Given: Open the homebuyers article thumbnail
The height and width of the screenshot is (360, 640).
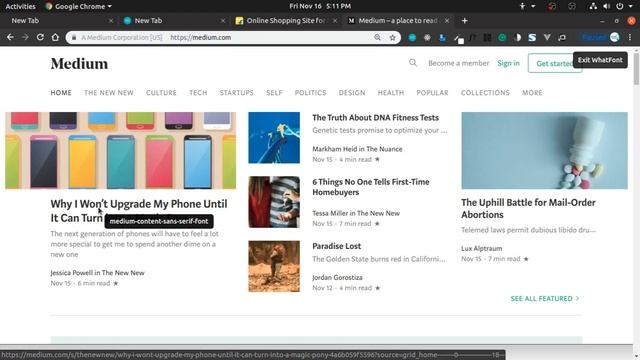Looking at the screenshot, I should pos(274,202).
